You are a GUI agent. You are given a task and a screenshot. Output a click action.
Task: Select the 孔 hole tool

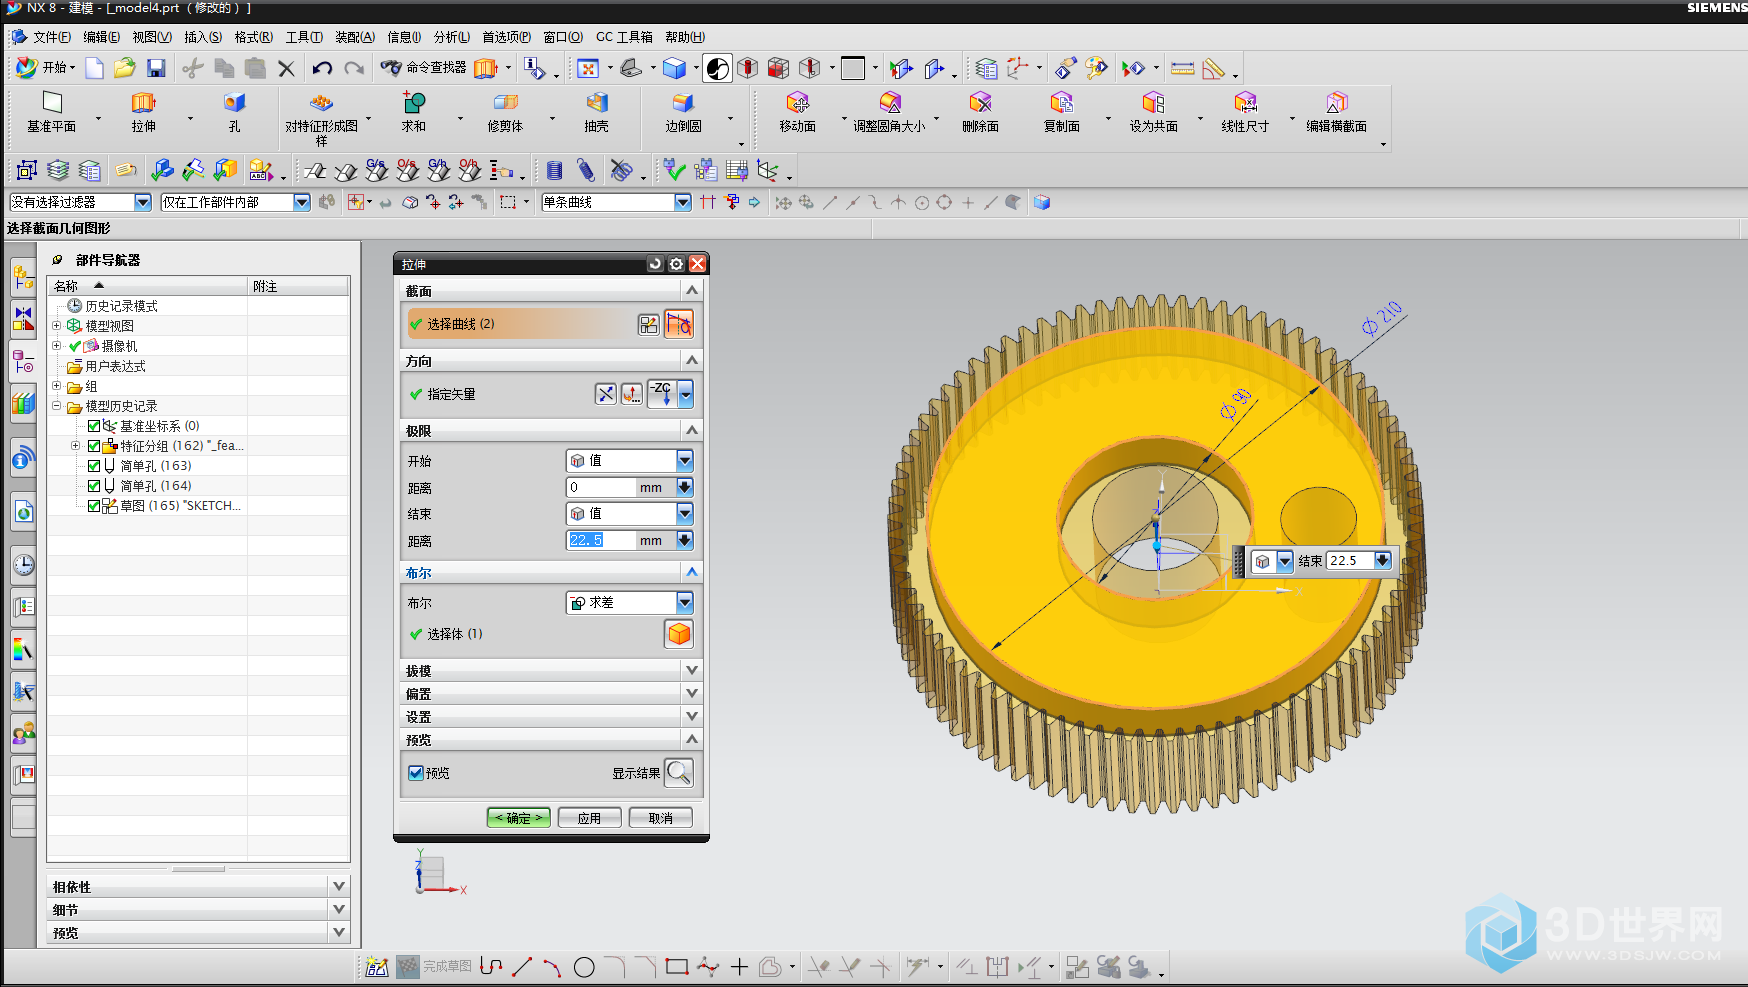pos(234,112)
